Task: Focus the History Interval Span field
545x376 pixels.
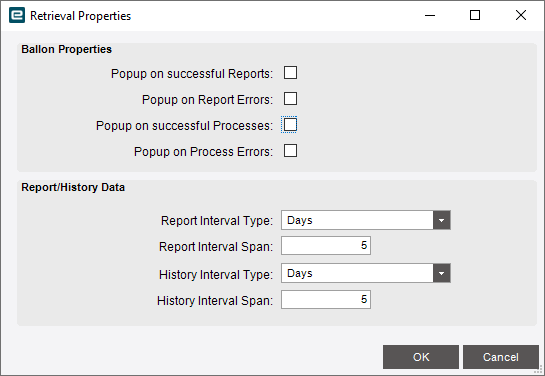Action: pos(326,300)
